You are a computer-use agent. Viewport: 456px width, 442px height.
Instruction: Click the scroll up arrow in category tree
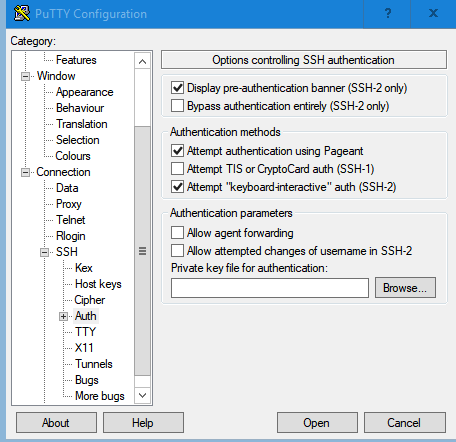pos(142,61)
